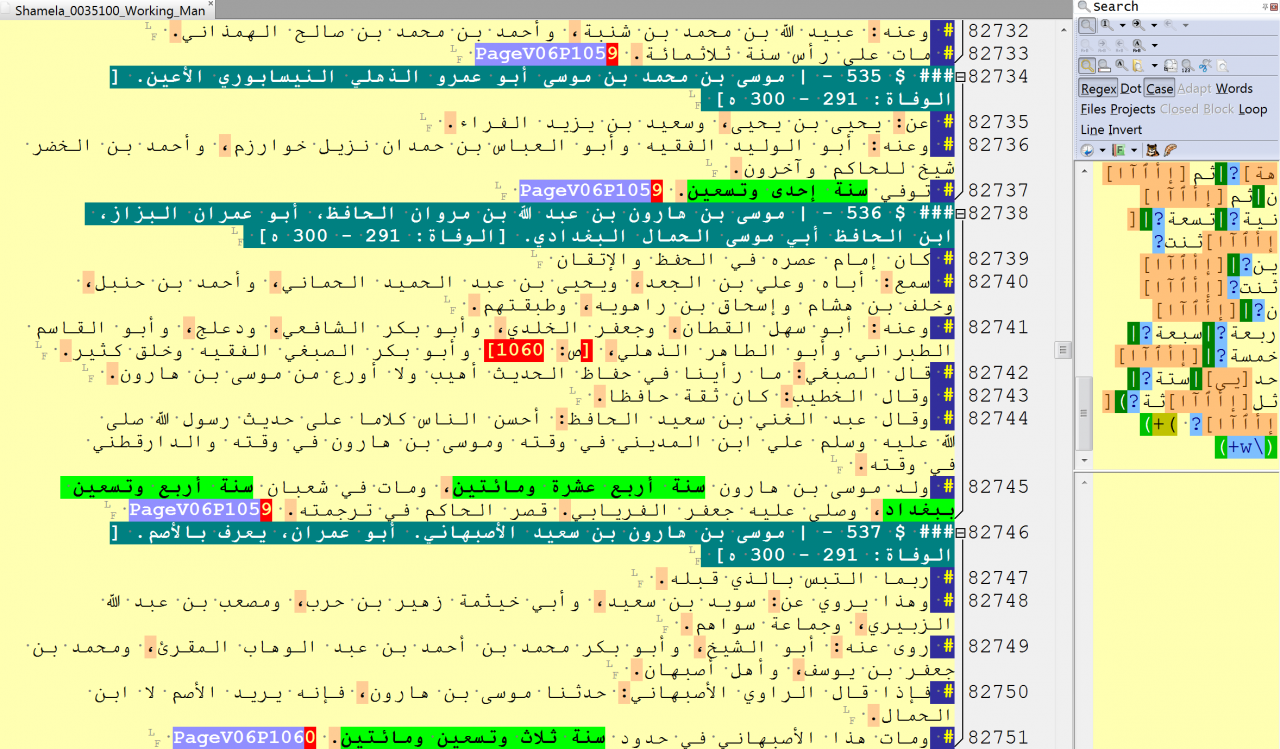The width and height of the screenshot is (1280, 749).
Task: Click the (+w\) text in search box
Action: point(1245,448)
